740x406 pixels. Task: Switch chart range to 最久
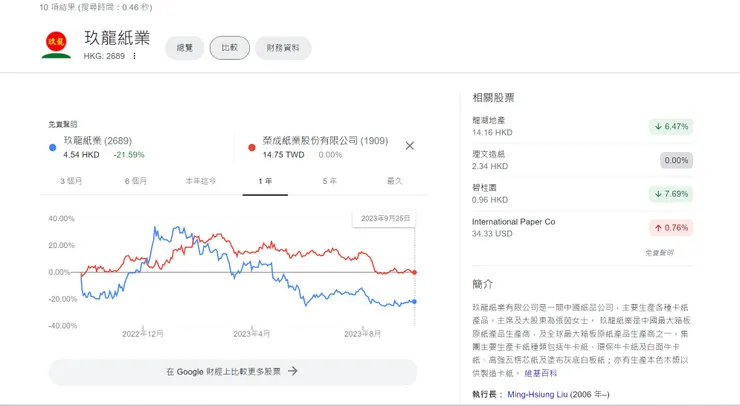pyautogui.click(x=395, y=181)
